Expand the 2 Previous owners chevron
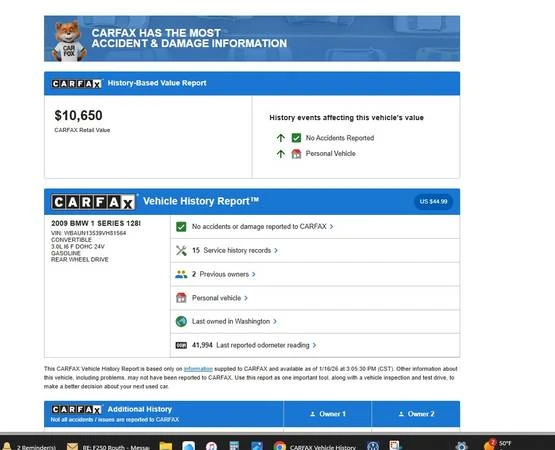The height and width of the screenshot is (450, 555). point(254,274)
